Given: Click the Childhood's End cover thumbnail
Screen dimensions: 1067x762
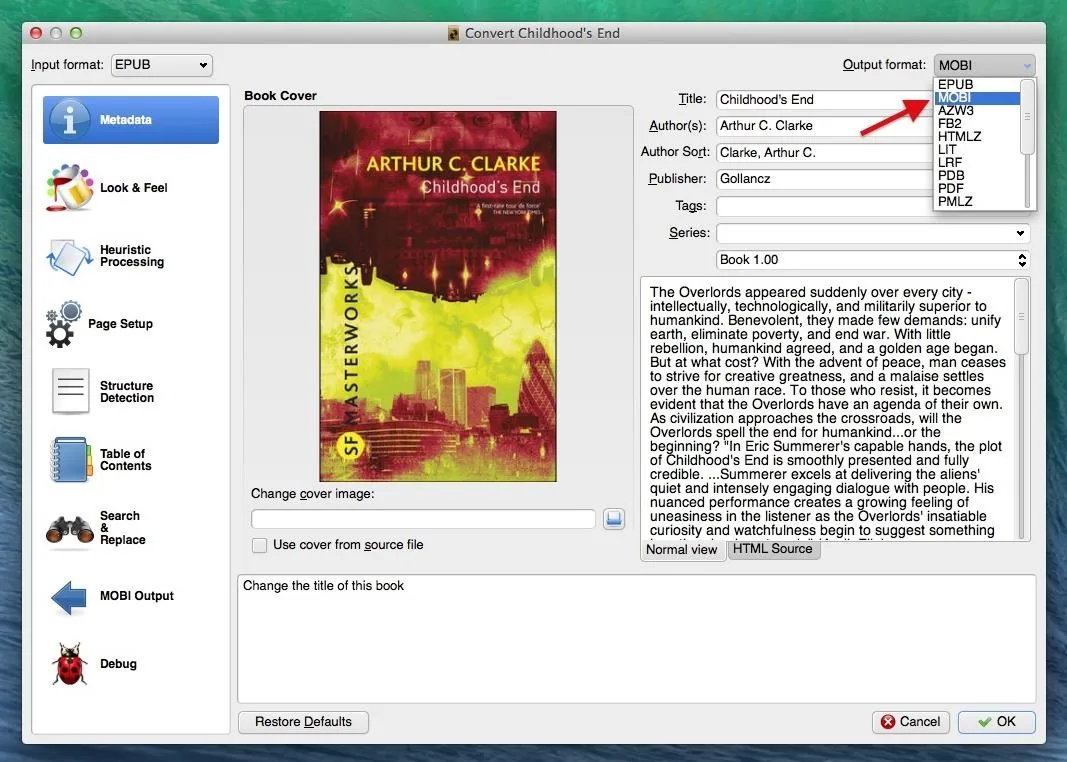Looking at the screenshot, I should click(x=438, y=297).
